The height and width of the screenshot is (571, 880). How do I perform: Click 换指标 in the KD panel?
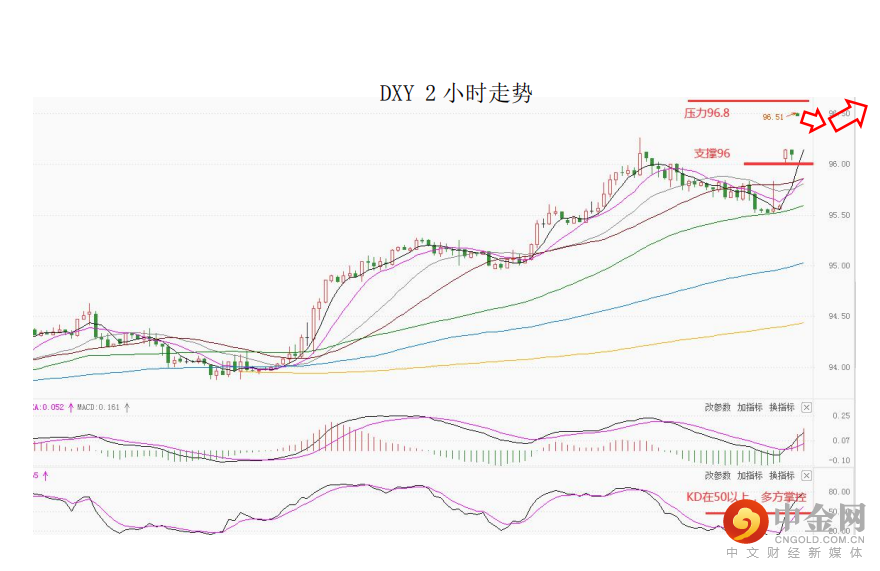782,476
